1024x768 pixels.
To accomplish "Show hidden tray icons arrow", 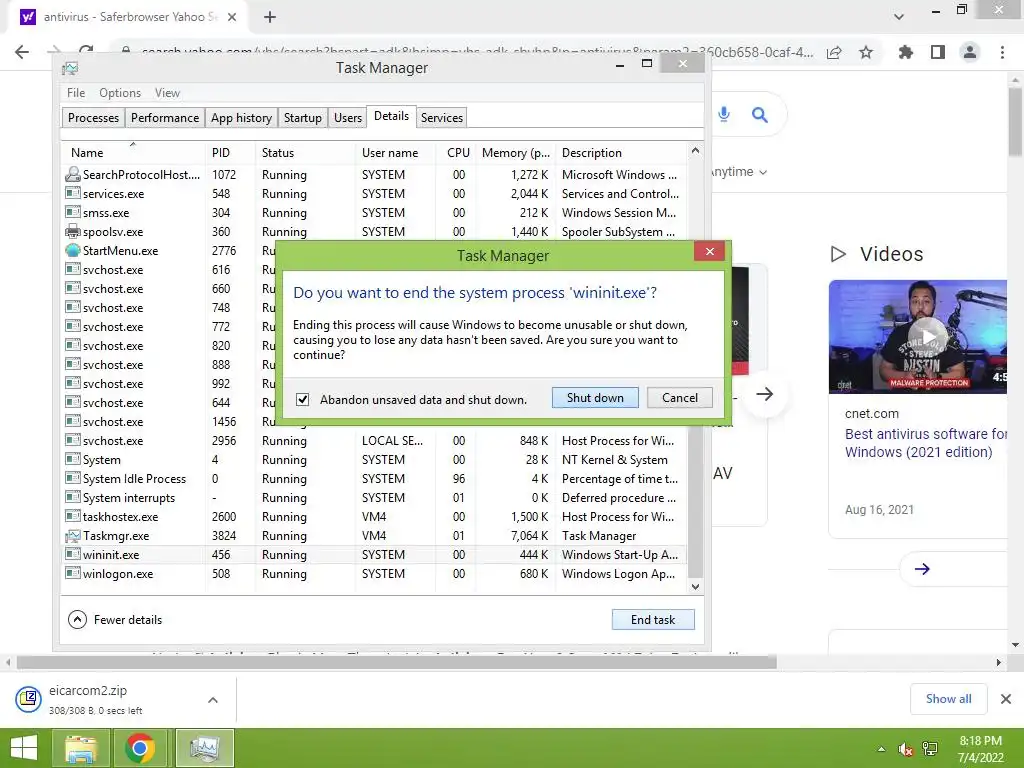I will pos(882,749).
